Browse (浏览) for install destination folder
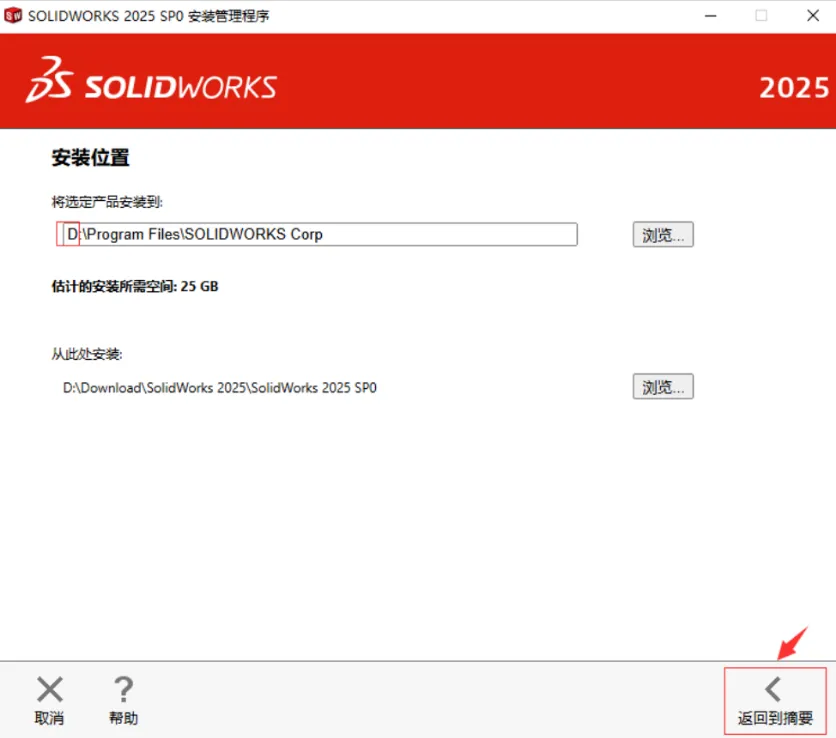The width and height of the screenshot is (836, 738). [663, 235]
